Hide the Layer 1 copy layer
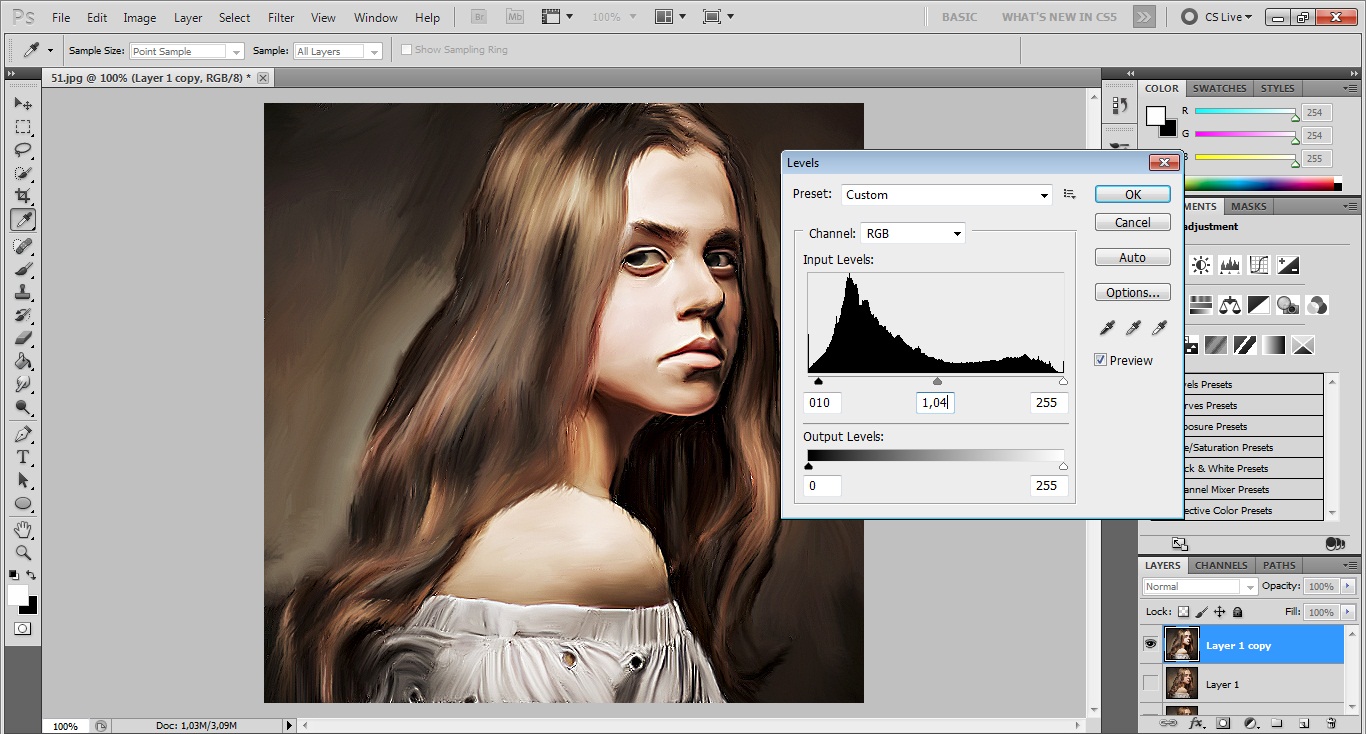 coord(1150,645)
